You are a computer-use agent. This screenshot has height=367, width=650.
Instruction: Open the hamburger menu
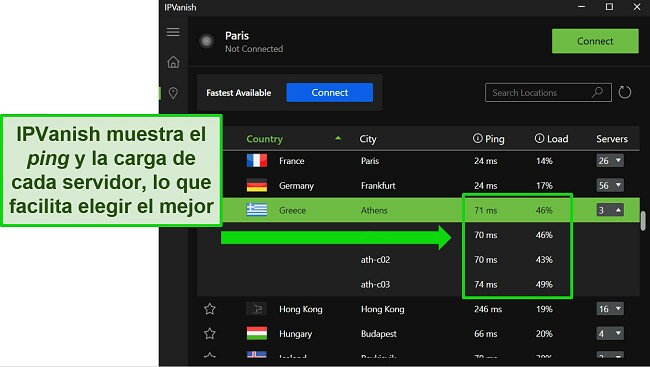(173, 32)
